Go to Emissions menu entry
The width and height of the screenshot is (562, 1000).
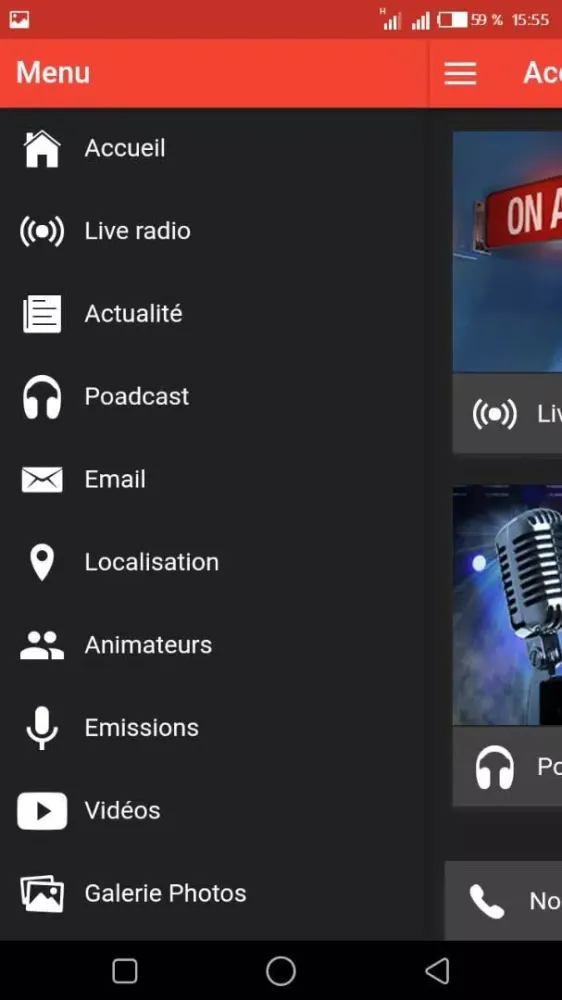(x=214, y=728)
